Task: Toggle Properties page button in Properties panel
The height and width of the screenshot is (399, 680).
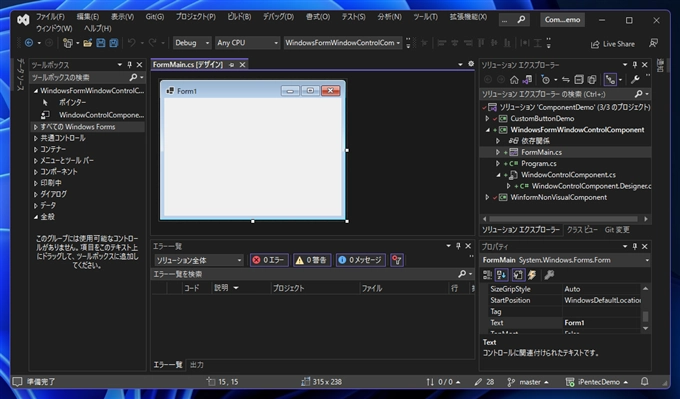Action: (518, 275)
